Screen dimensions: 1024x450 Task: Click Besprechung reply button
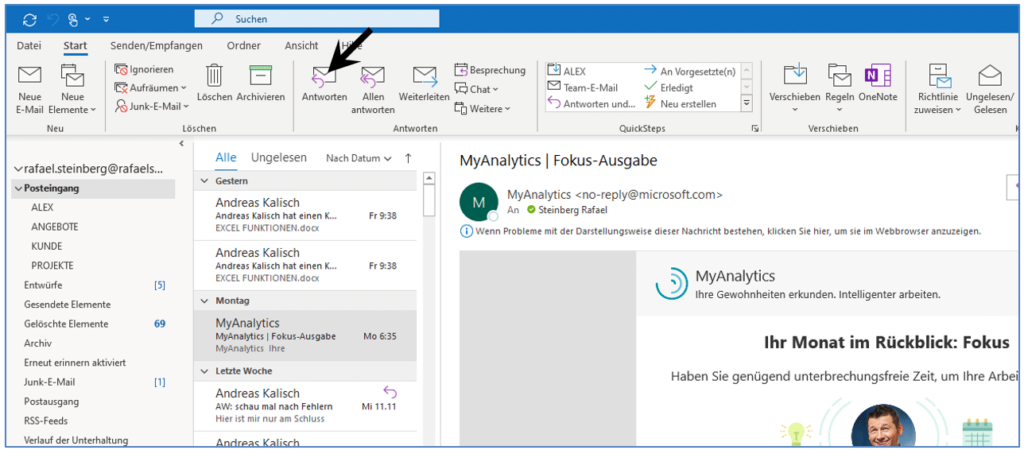pyautogui.click(x=490, y=70)
